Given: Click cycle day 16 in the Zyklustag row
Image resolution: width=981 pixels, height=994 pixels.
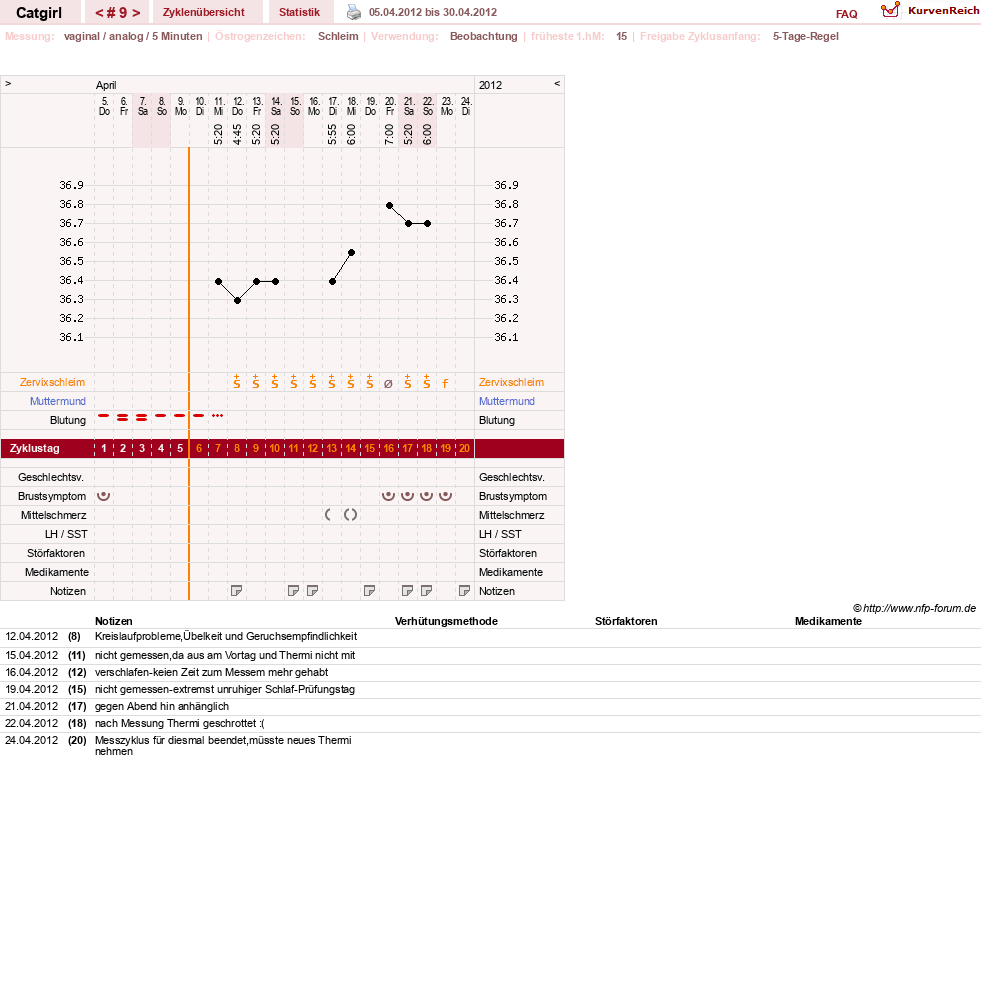Looking at the screenshot, I should 389,448.
